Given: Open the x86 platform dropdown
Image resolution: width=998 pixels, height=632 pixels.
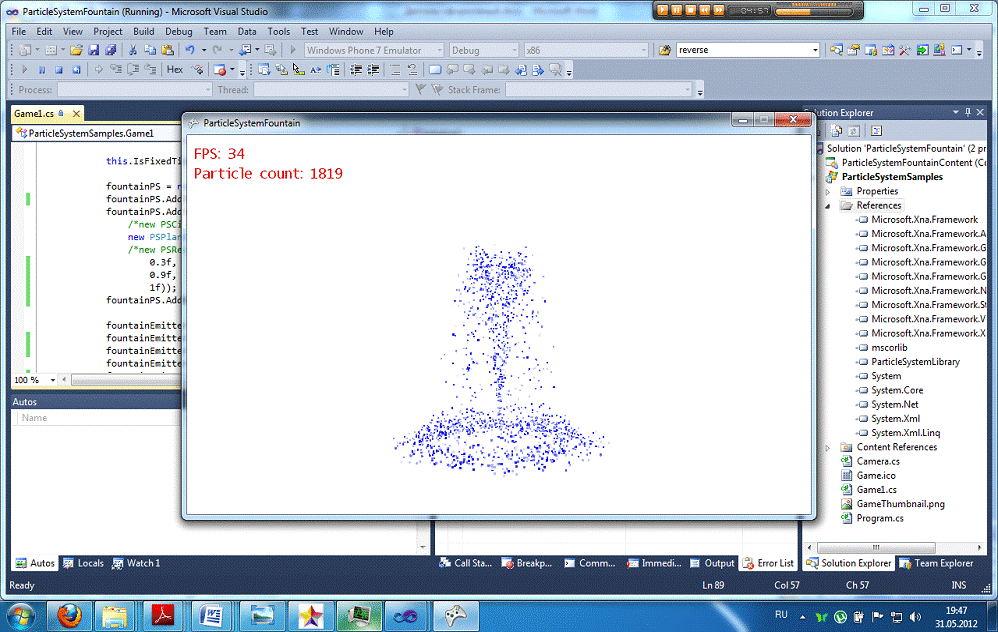Looking at the screenshot, I should 643,50.
